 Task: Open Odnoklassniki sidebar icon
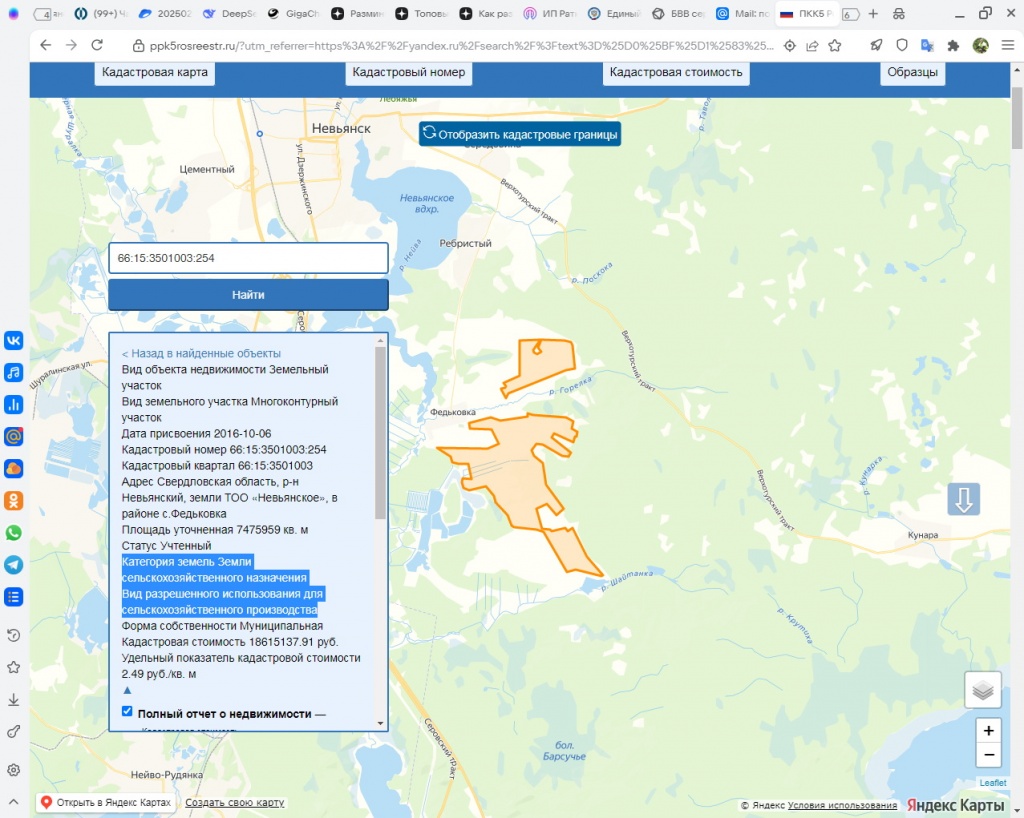click(14, 500)
